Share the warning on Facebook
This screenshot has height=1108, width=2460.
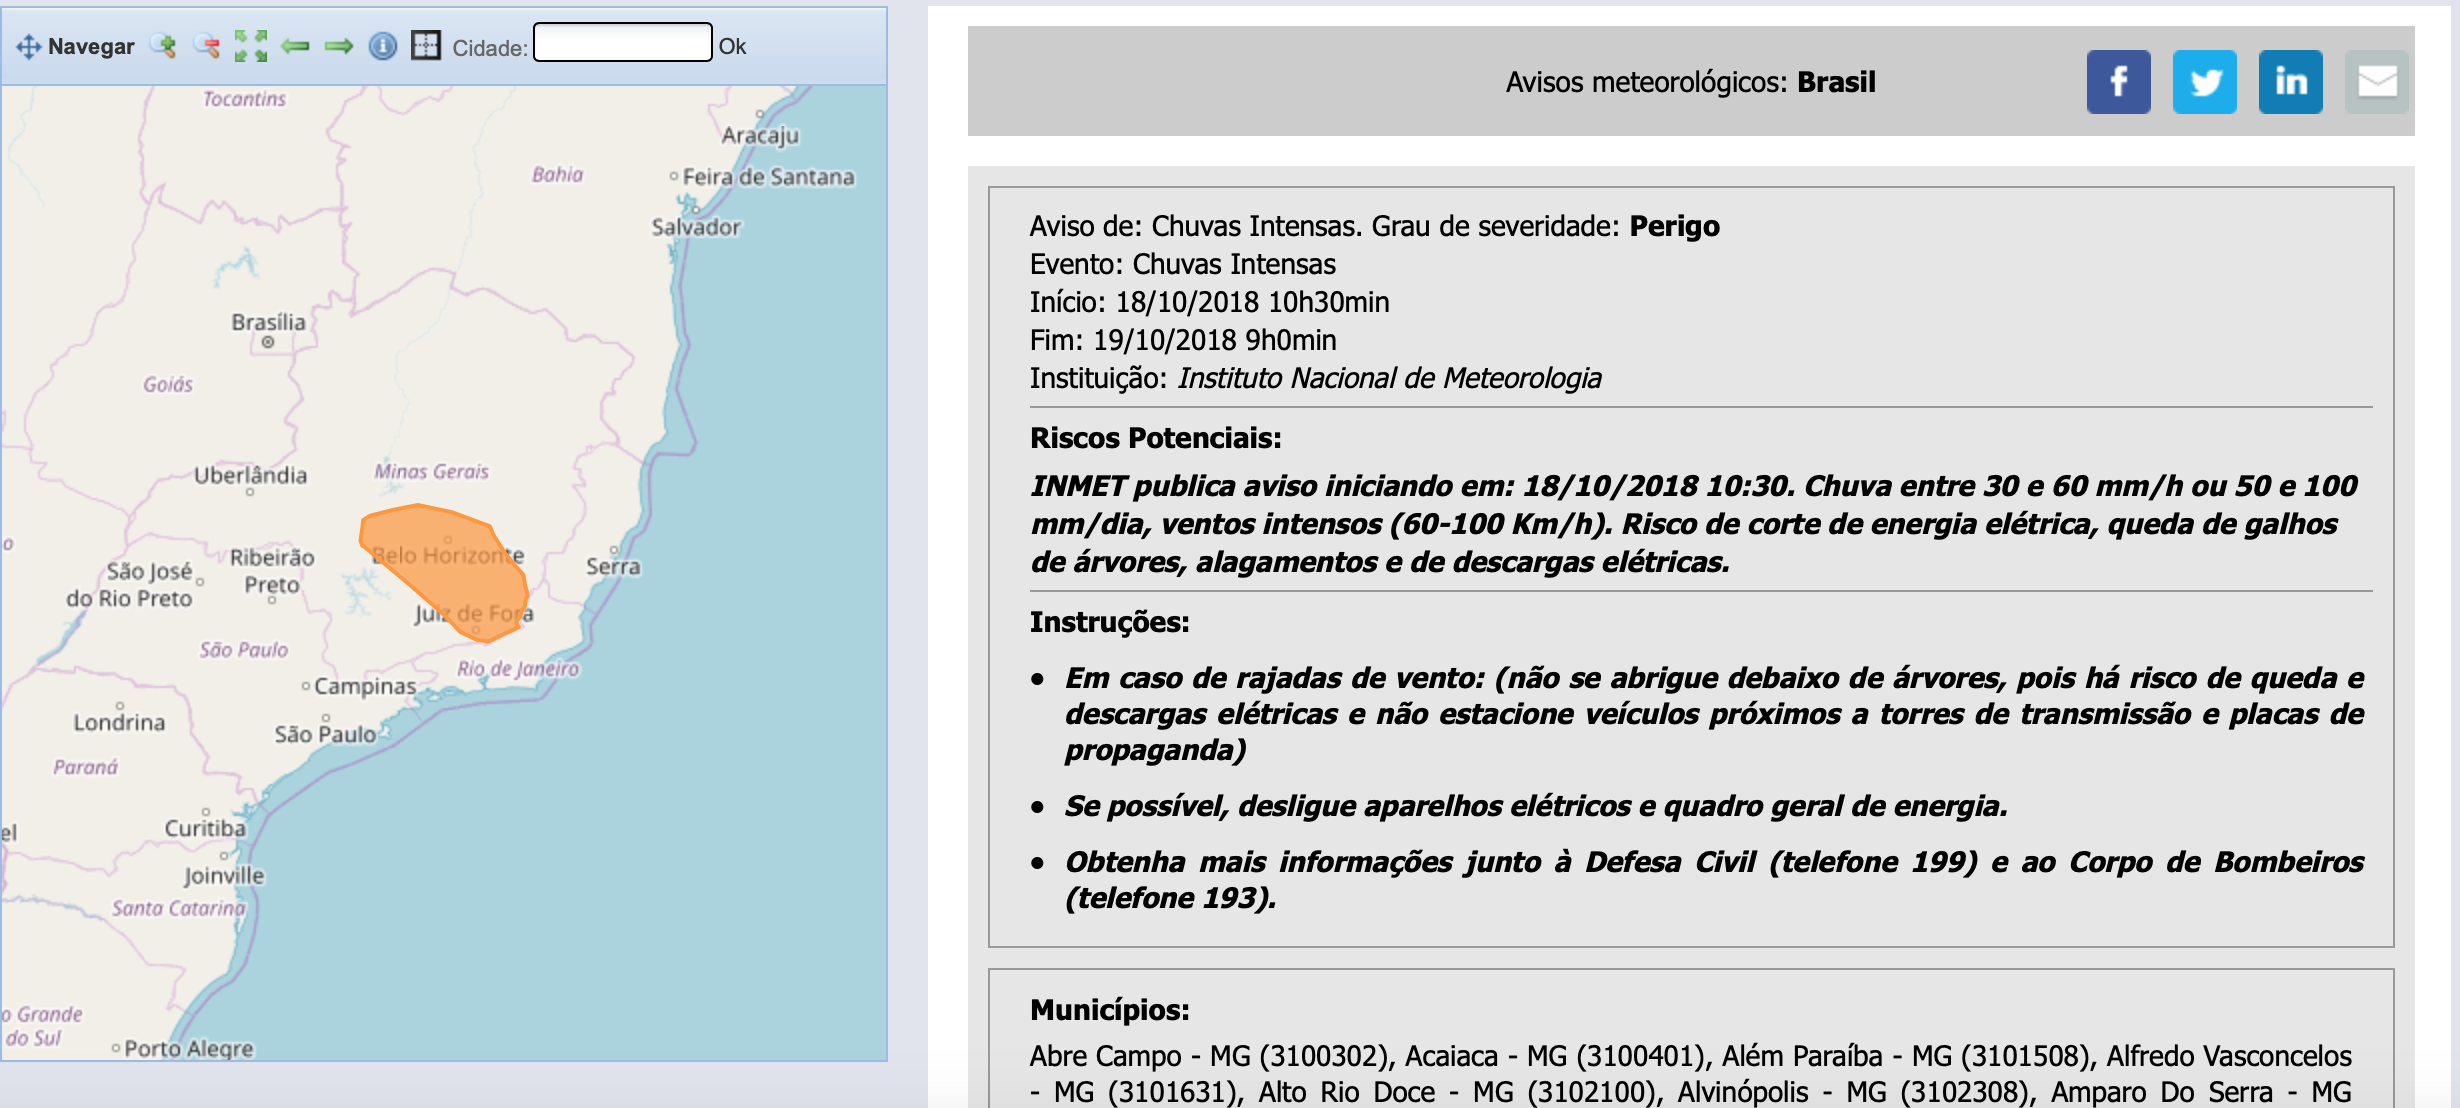click(2118, 82)
